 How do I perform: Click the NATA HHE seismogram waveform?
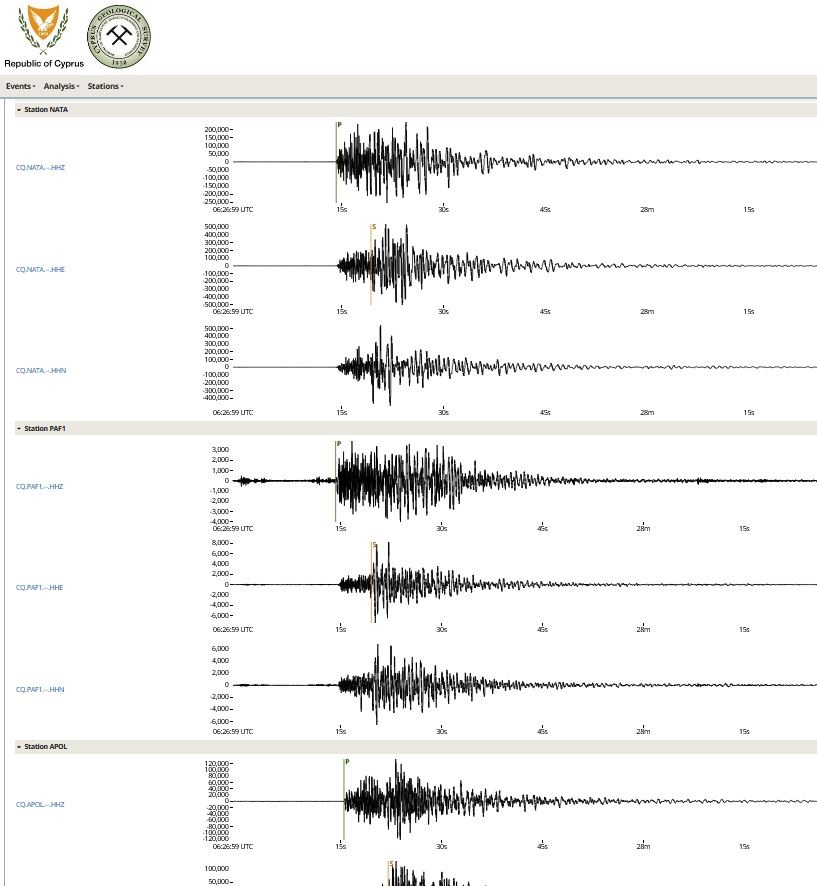click(524, 264)
